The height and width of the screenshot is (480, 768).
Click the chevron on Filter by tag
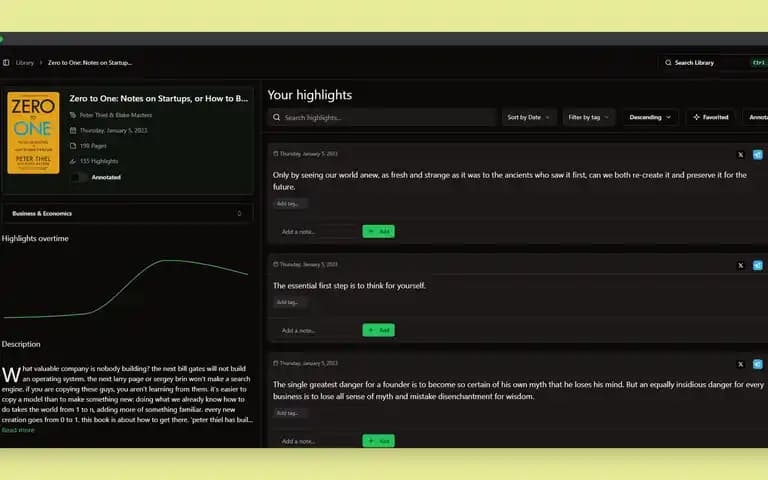pos(606,118)
